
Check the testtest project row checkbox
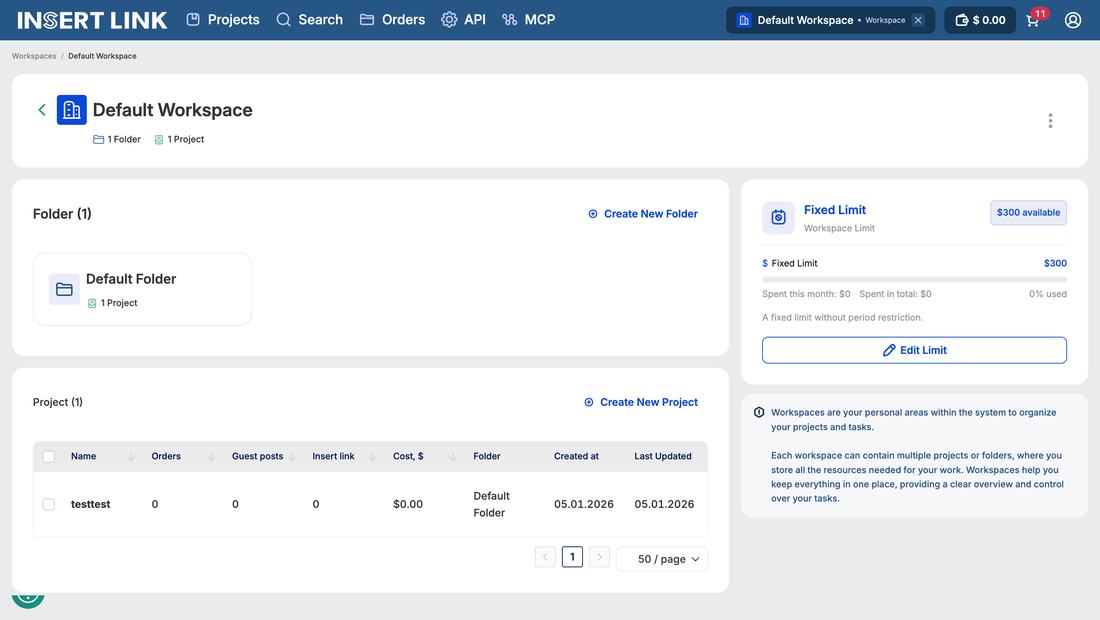(48, 504)
